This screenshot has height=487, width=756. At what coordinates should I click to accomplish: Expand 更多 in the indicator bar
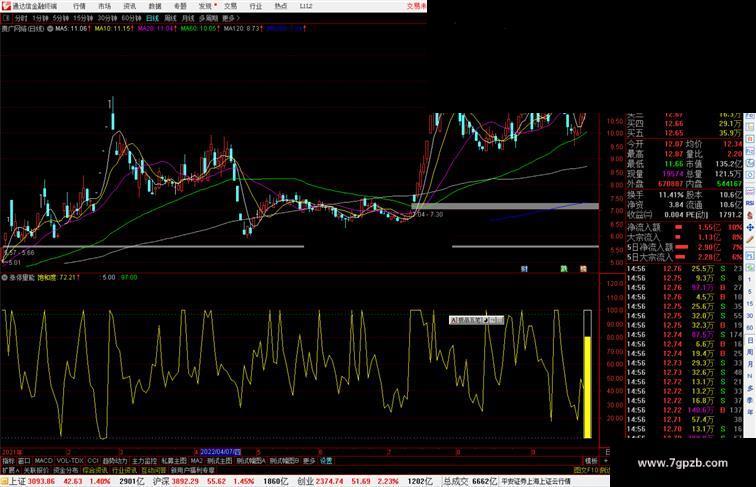pos(309,461)
